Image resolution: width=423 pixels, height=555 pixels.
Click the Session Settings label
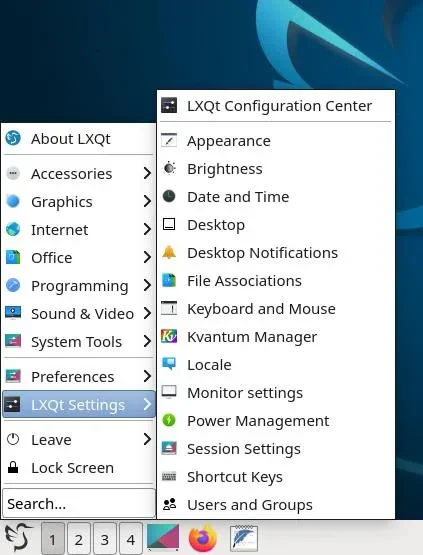[244, 449]
